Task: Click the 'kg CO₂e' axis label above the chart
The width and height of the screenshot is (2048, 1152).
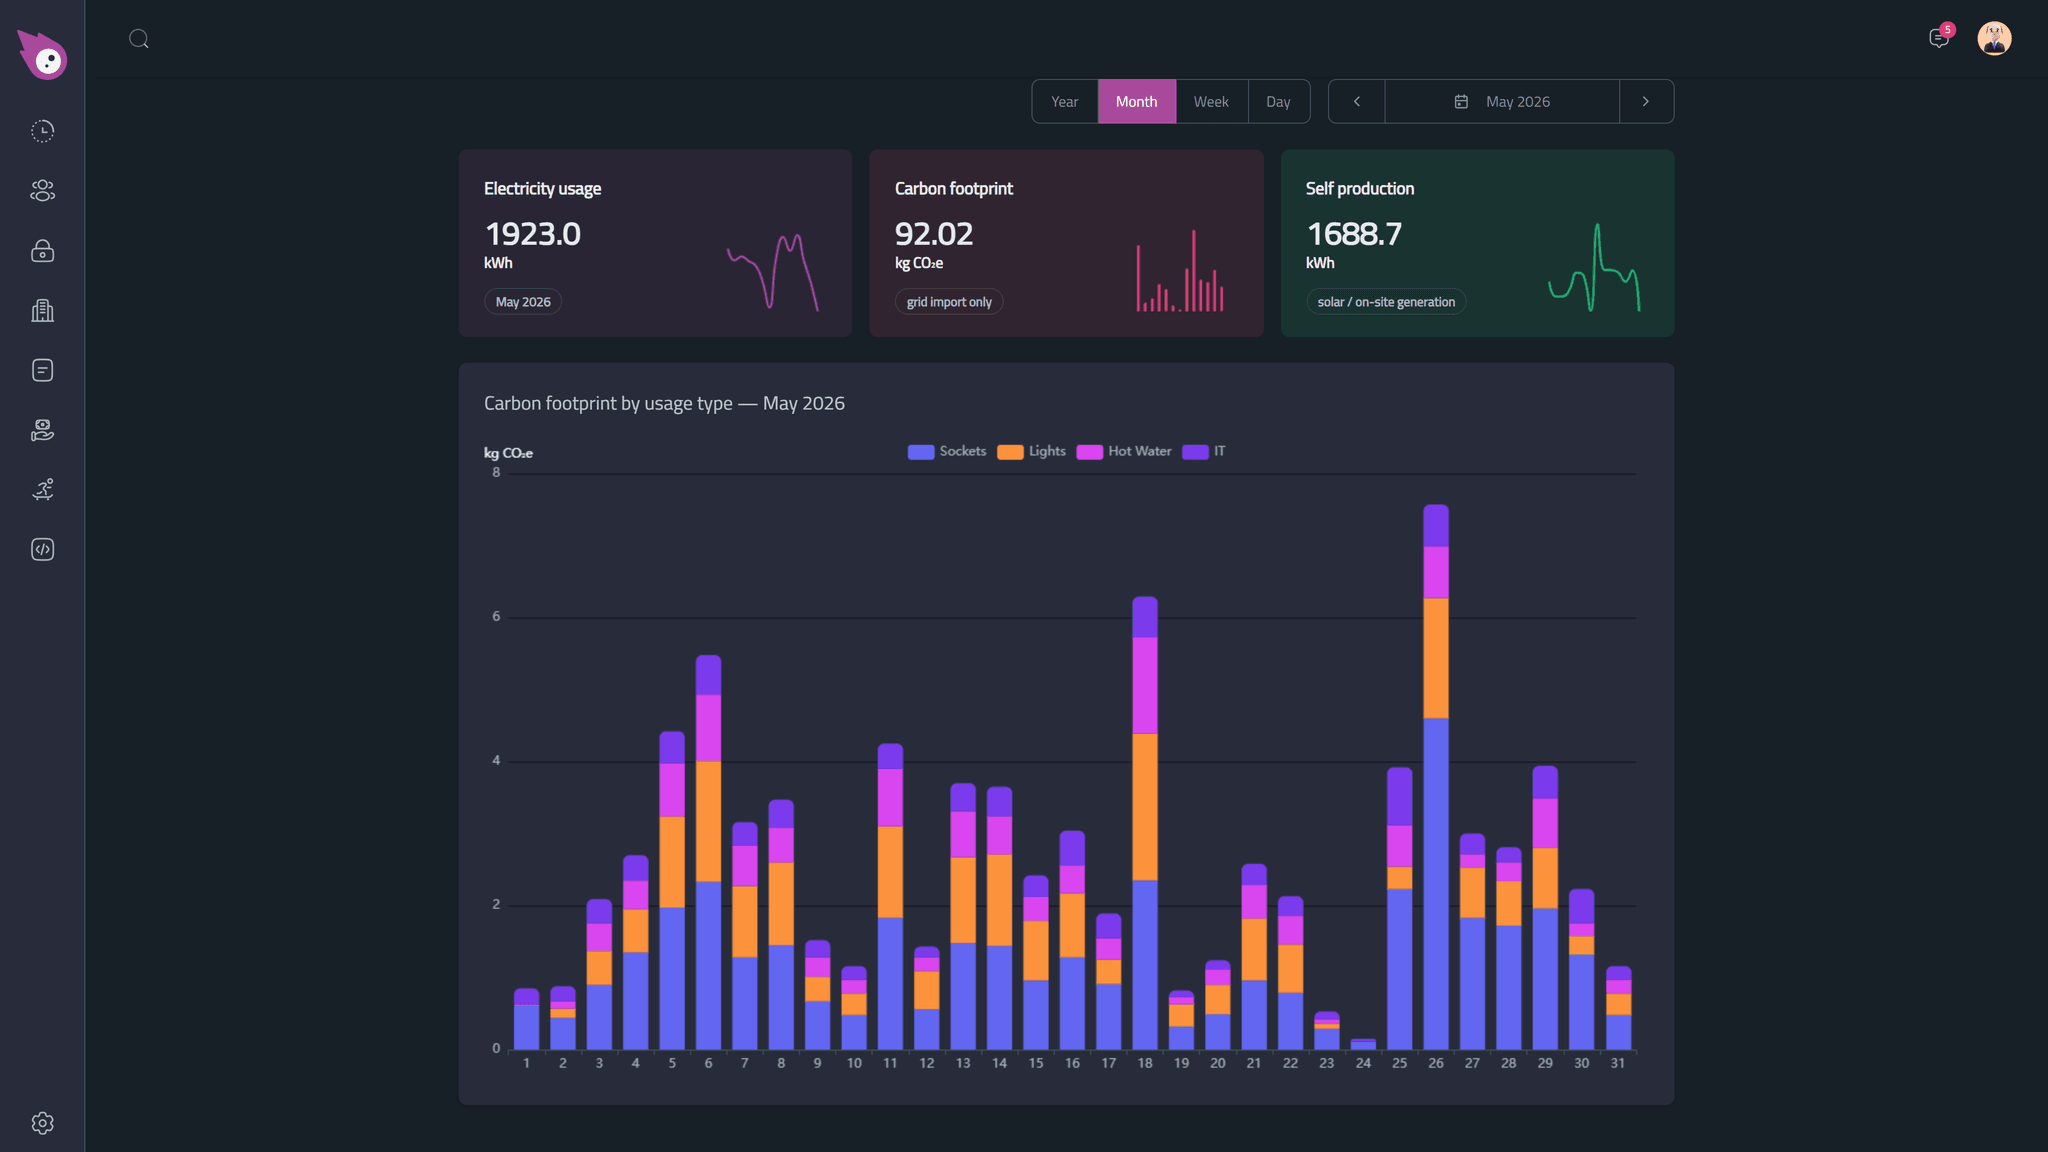Action: (x=508, y=453)
